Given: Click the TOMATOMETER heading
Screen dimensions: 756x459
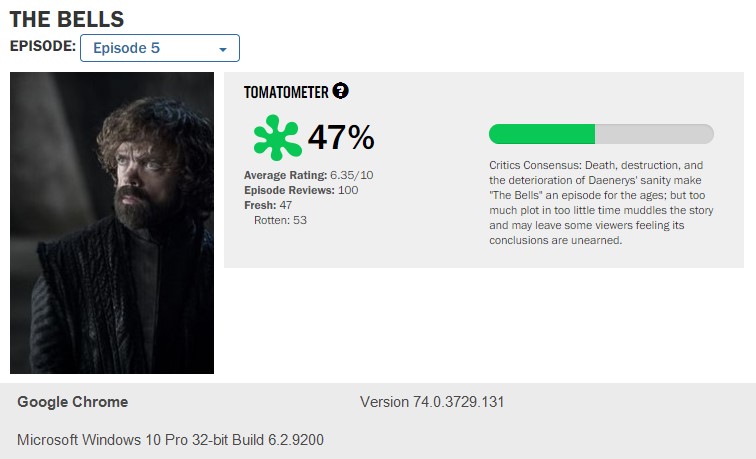Looking at the screenshot, I should pyautogui.click(x=286, y=92).
